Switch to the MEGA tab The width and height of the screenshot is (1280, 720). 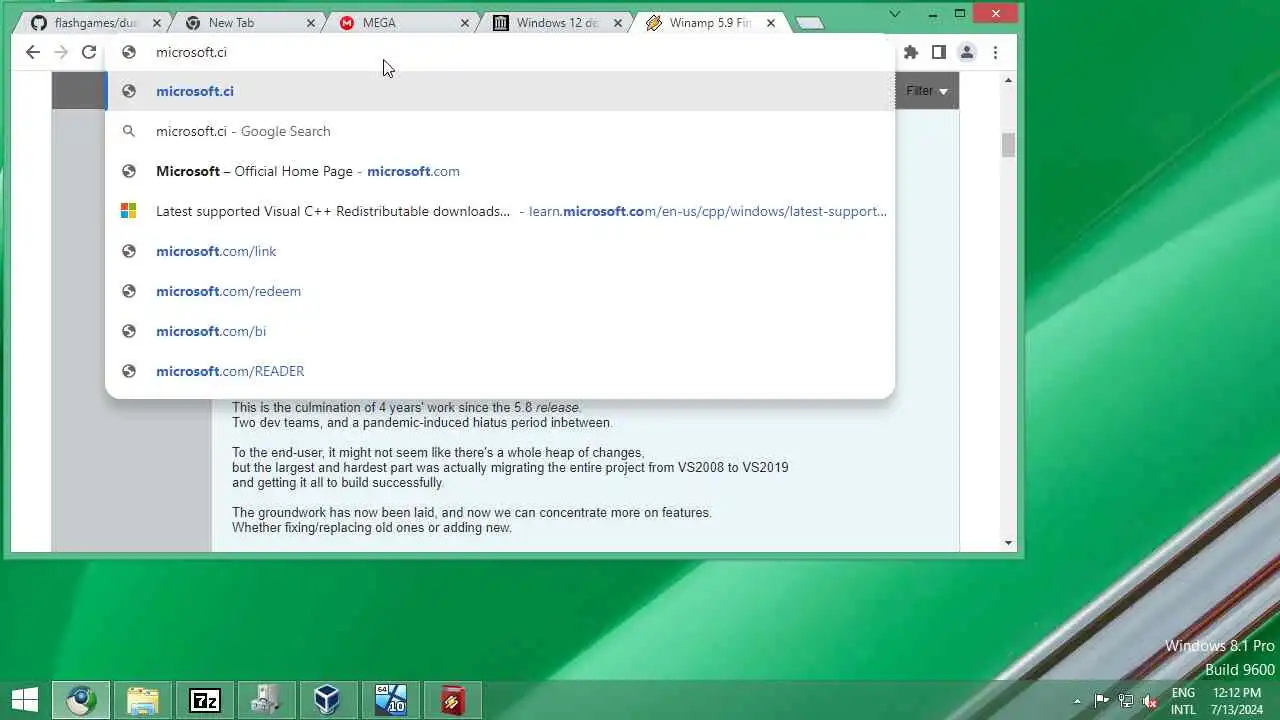402,22
